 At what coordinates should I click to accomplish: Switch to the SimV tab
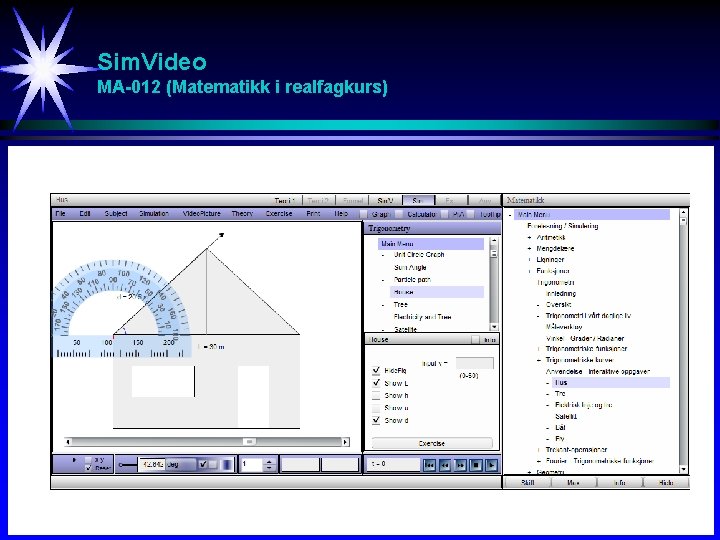385,201
